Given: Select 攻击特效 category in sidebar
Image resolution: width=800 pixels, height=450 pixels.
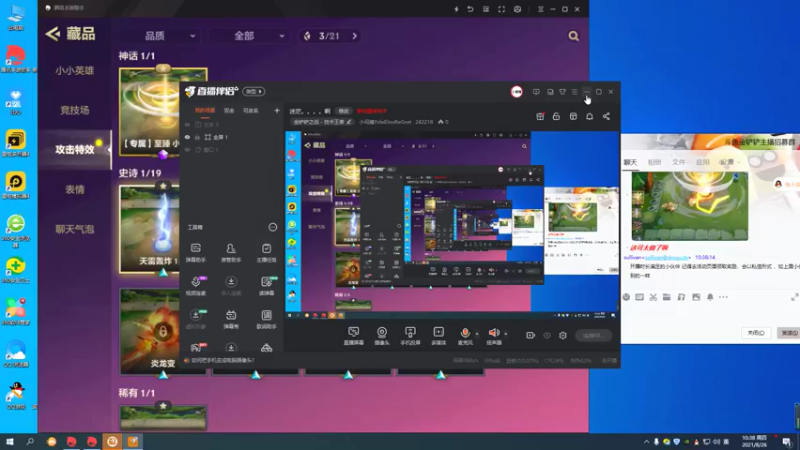Looking at the screenshot, I should pos(74,149).
